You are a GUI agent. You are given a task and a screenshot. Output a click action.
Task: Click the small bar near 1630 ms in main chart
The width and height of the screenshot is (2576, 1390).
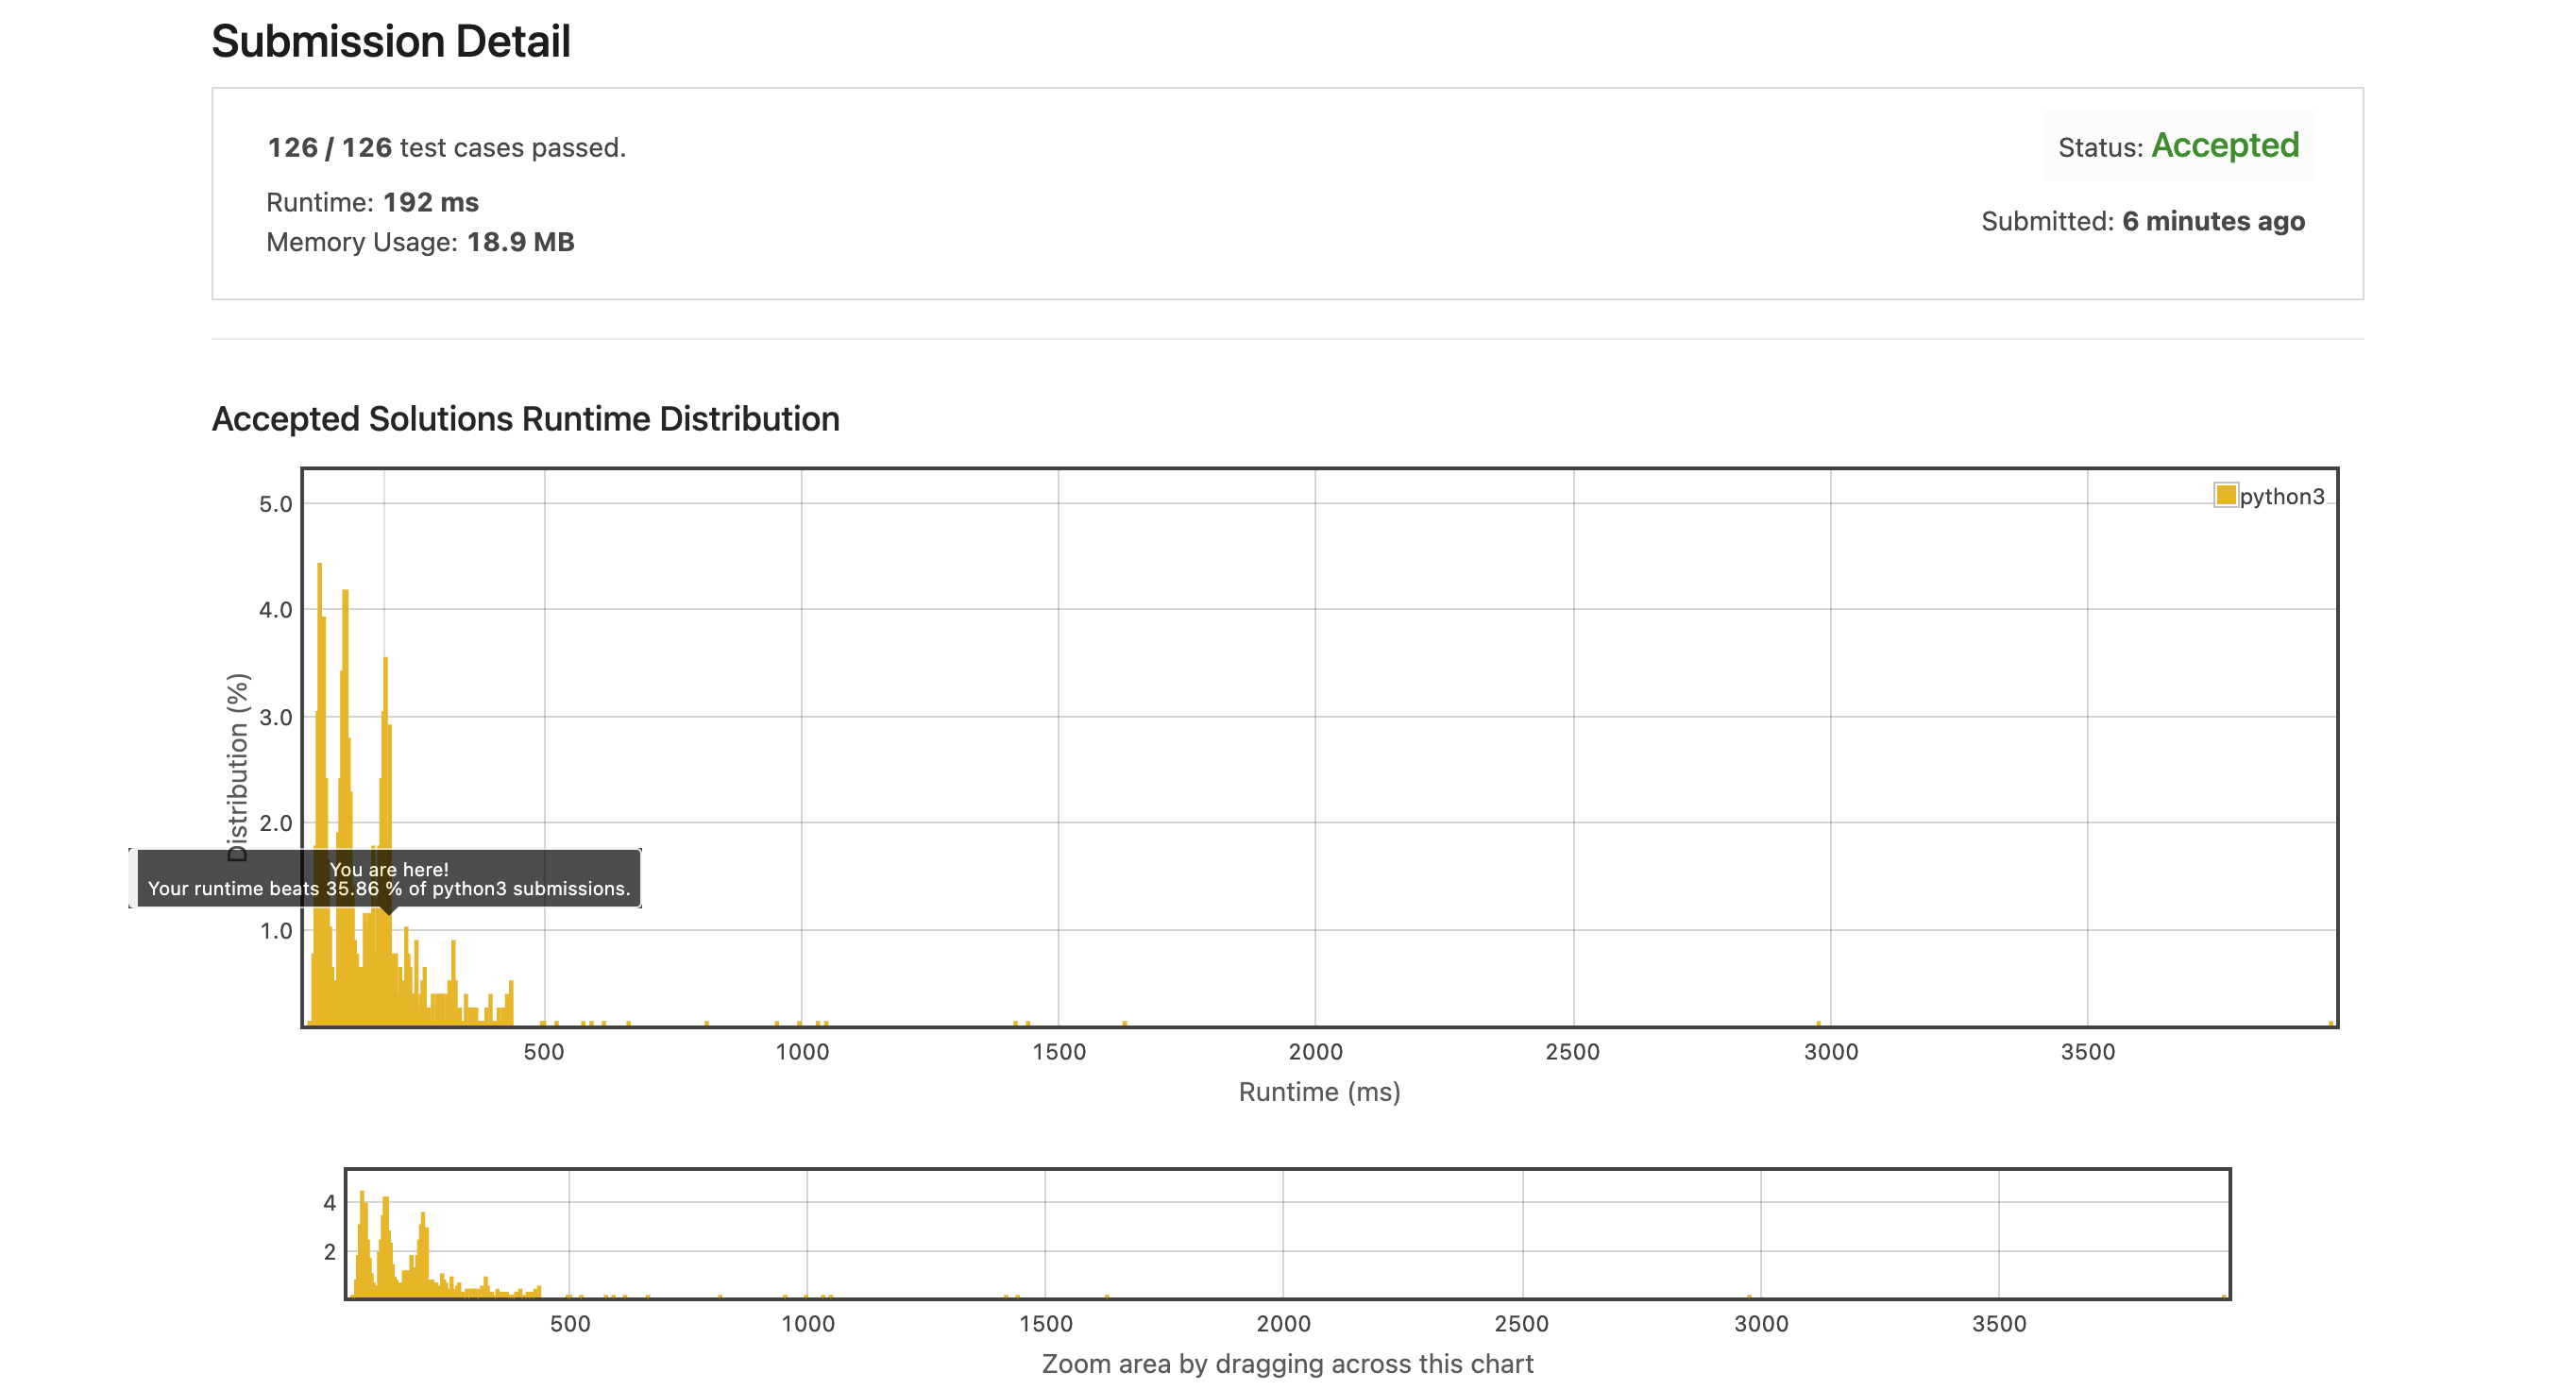pos(1124,1023)
